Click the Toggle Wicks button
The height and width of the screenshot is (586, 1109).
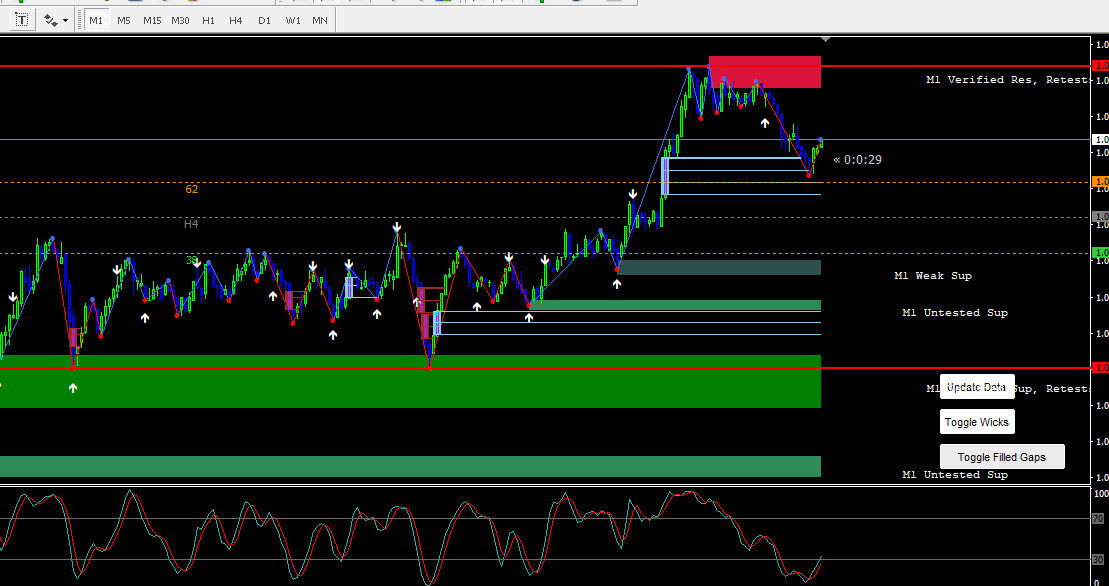(977, 422)
